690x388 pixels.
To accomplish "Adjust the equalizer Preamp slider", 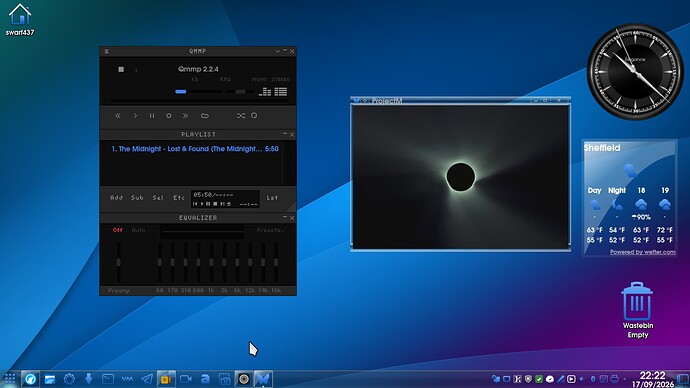I will (x=119, y=262).
